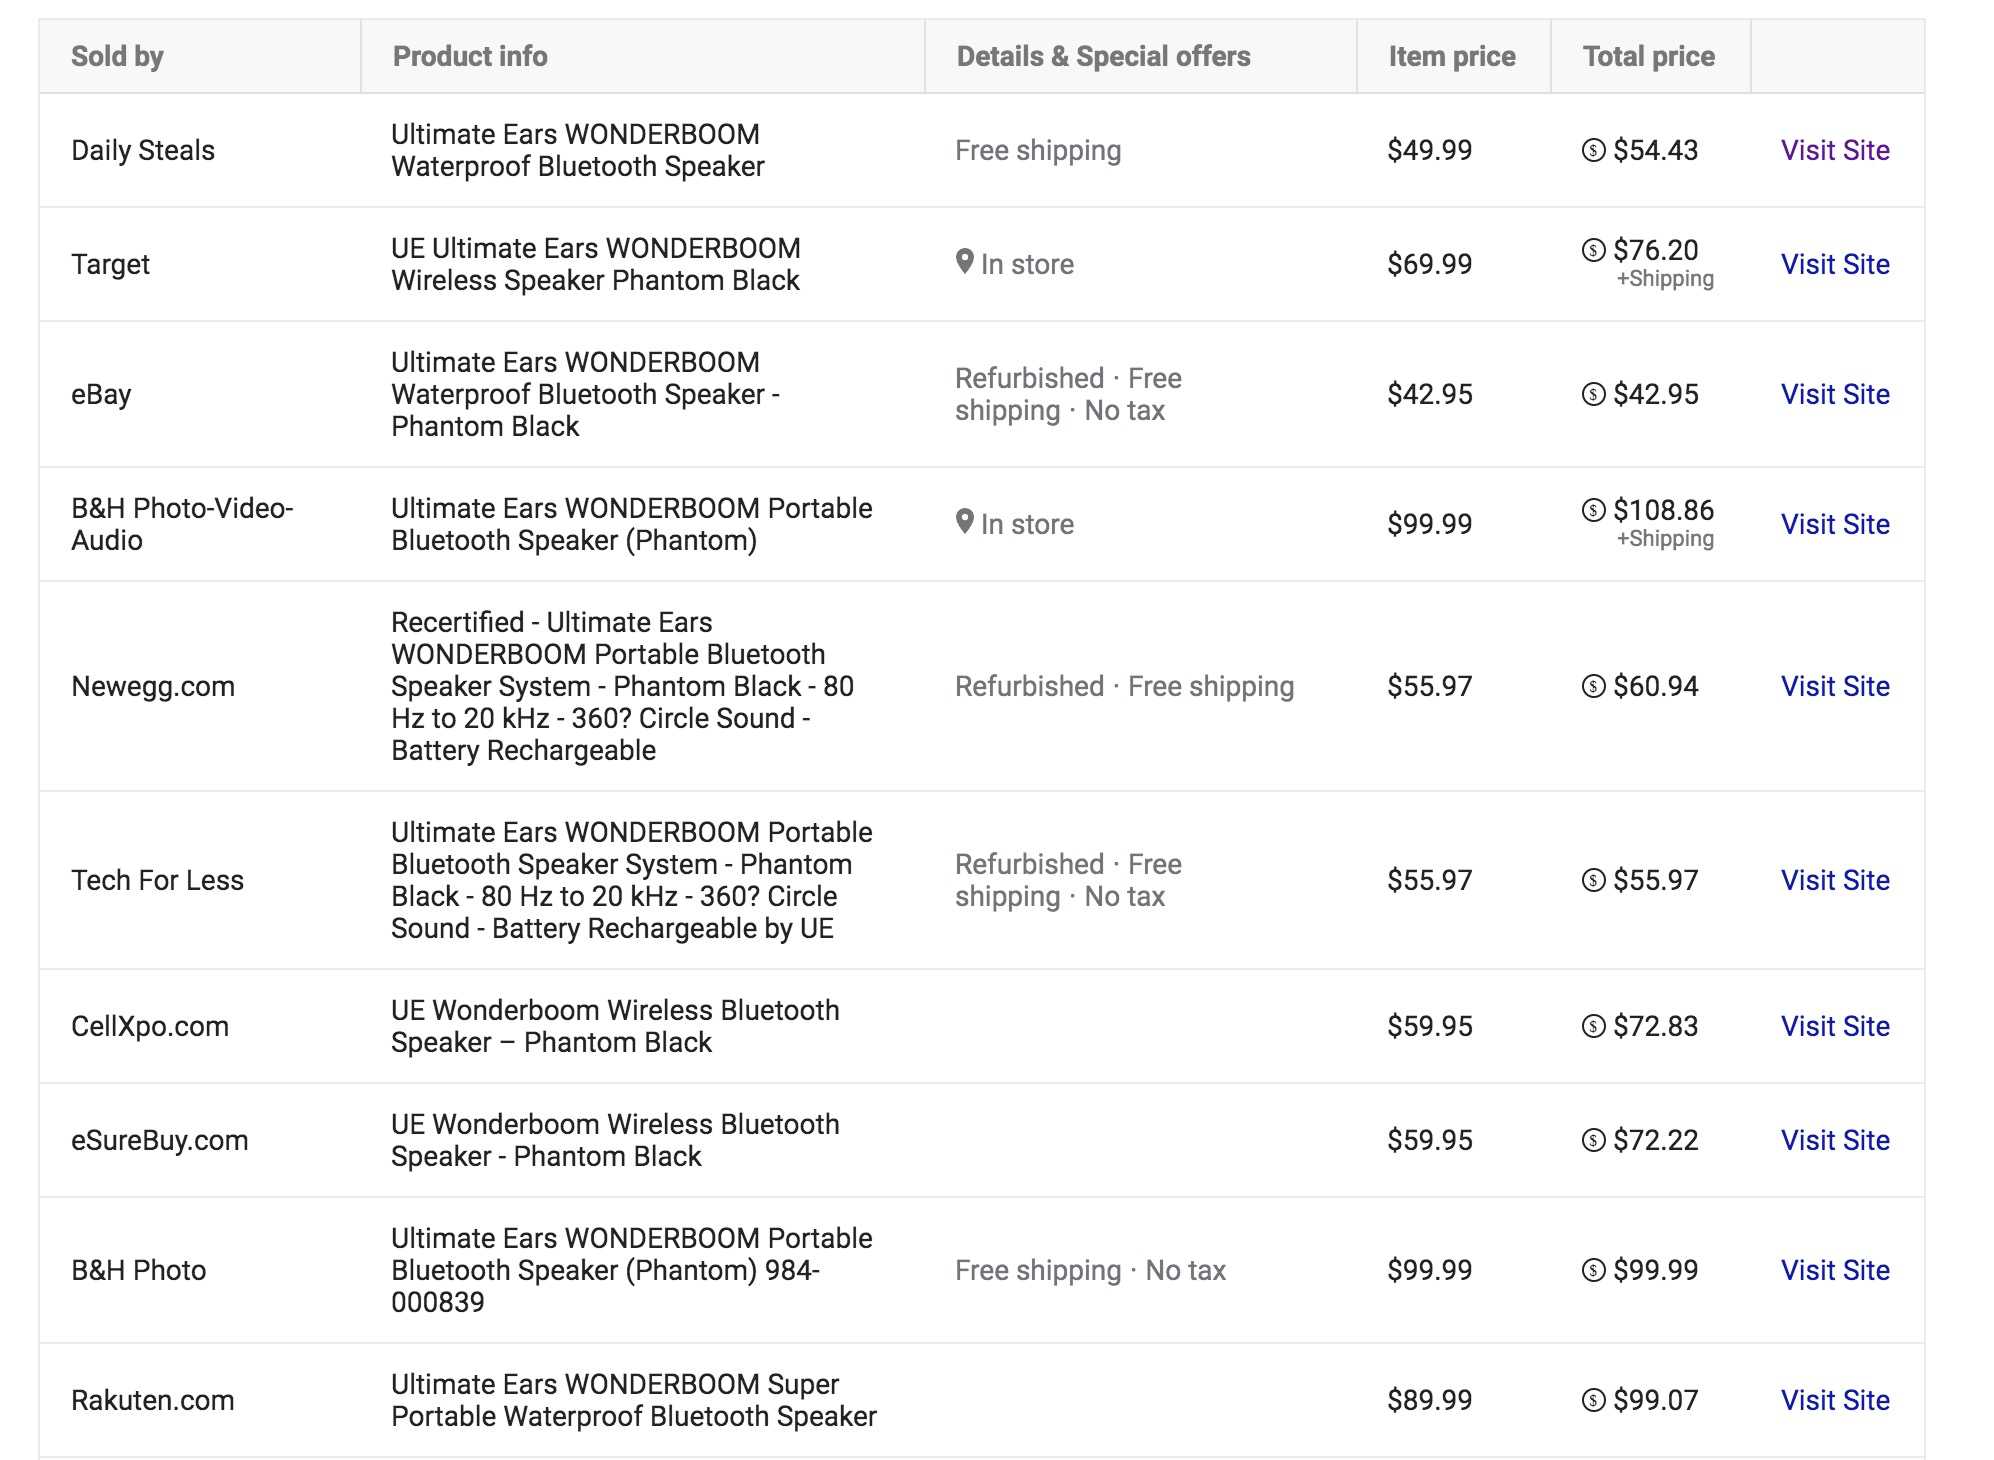Image resolution: width=1994 pixels, height=1460 pixels.
Task: Click the price info circle next to B&H Photo's $99.99
Action: (1595, 1270)
